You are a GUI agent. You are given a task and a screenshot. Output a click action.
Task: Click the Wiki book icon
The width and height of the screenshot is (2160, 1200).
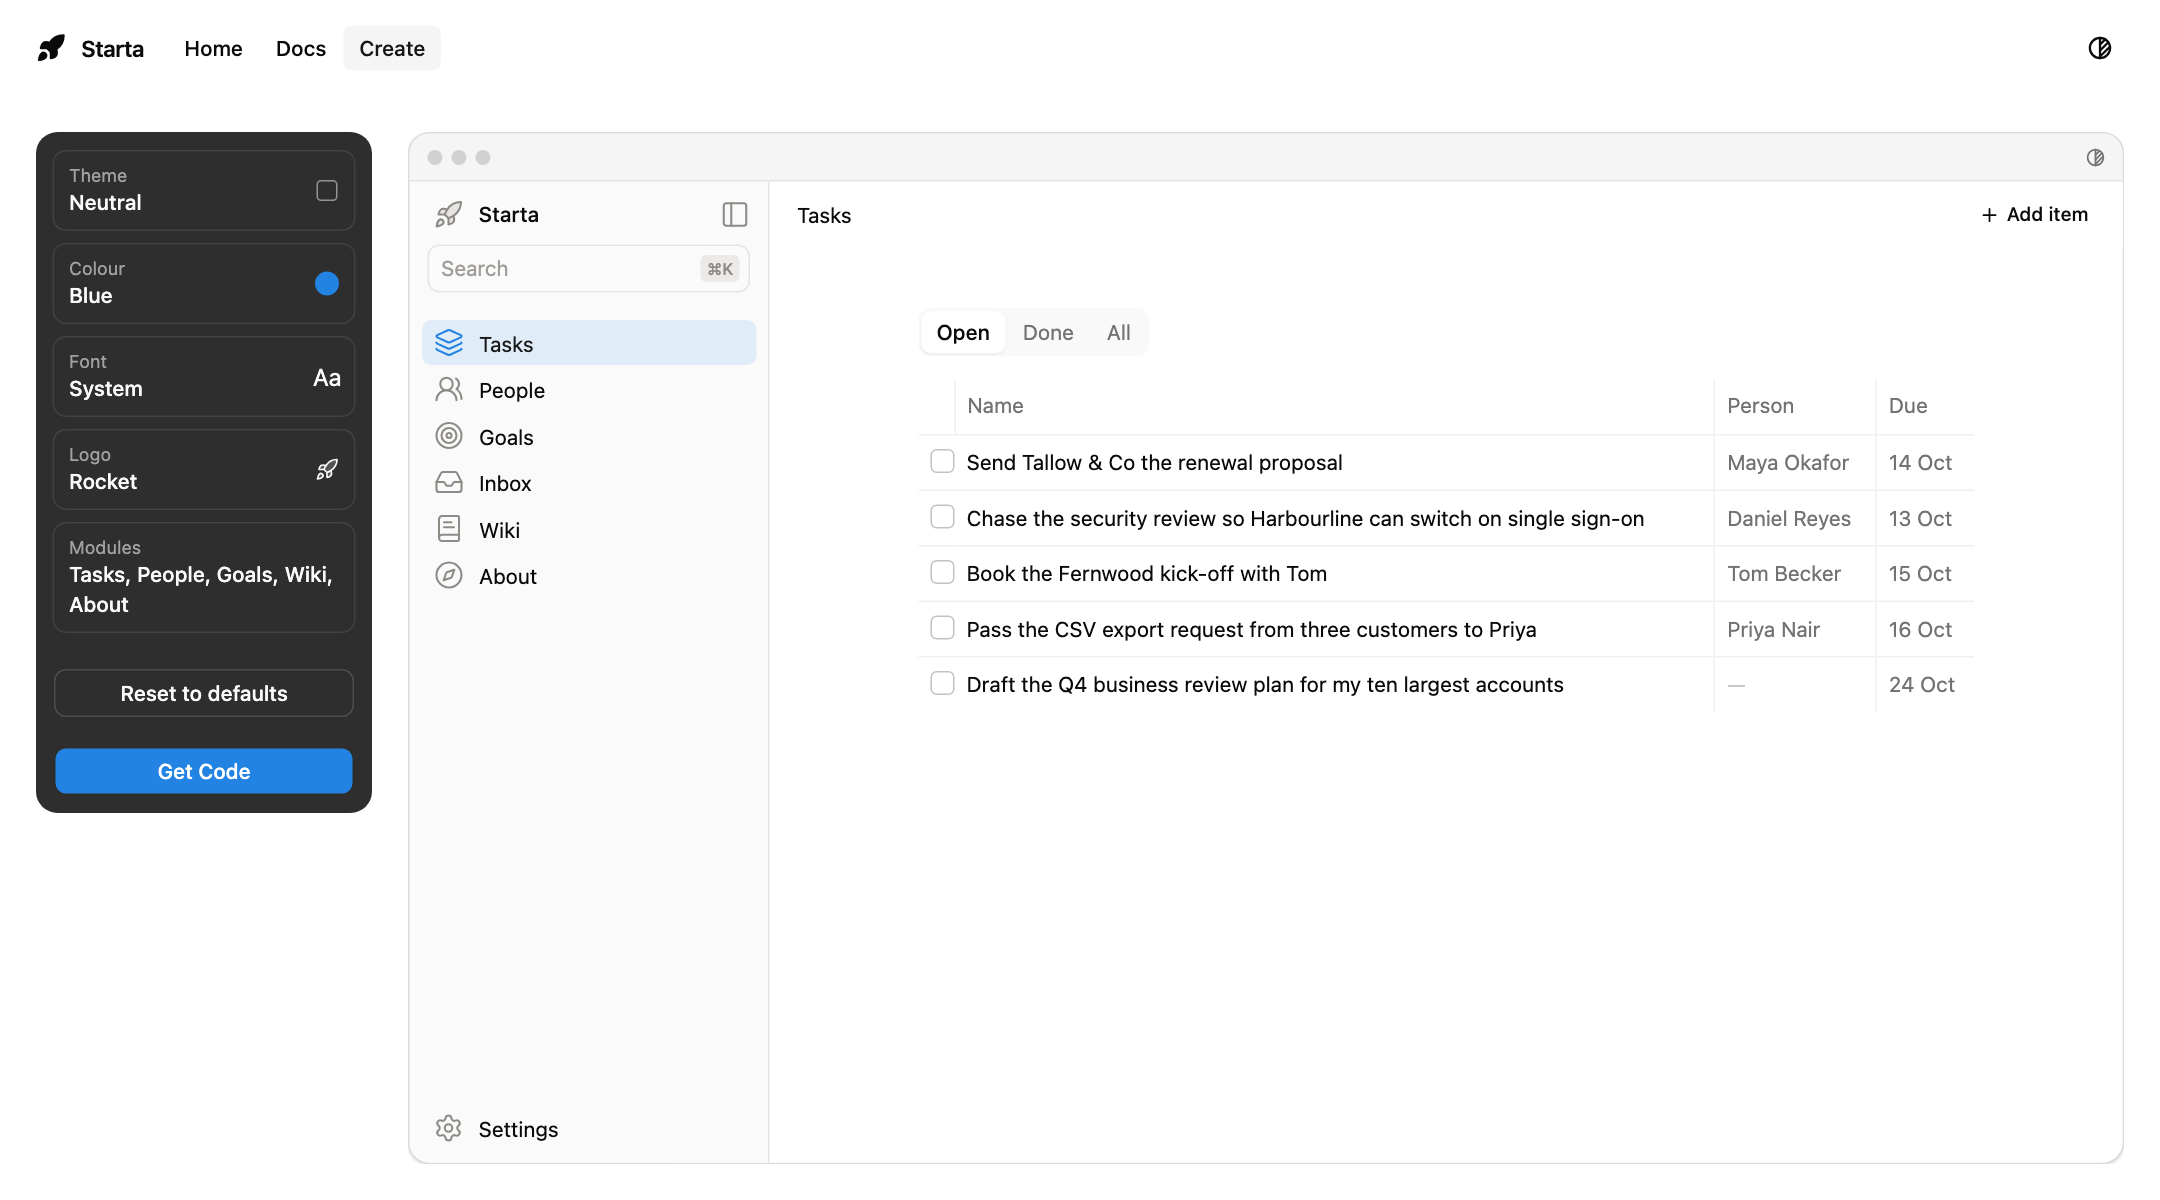click(x=449, y=529)
